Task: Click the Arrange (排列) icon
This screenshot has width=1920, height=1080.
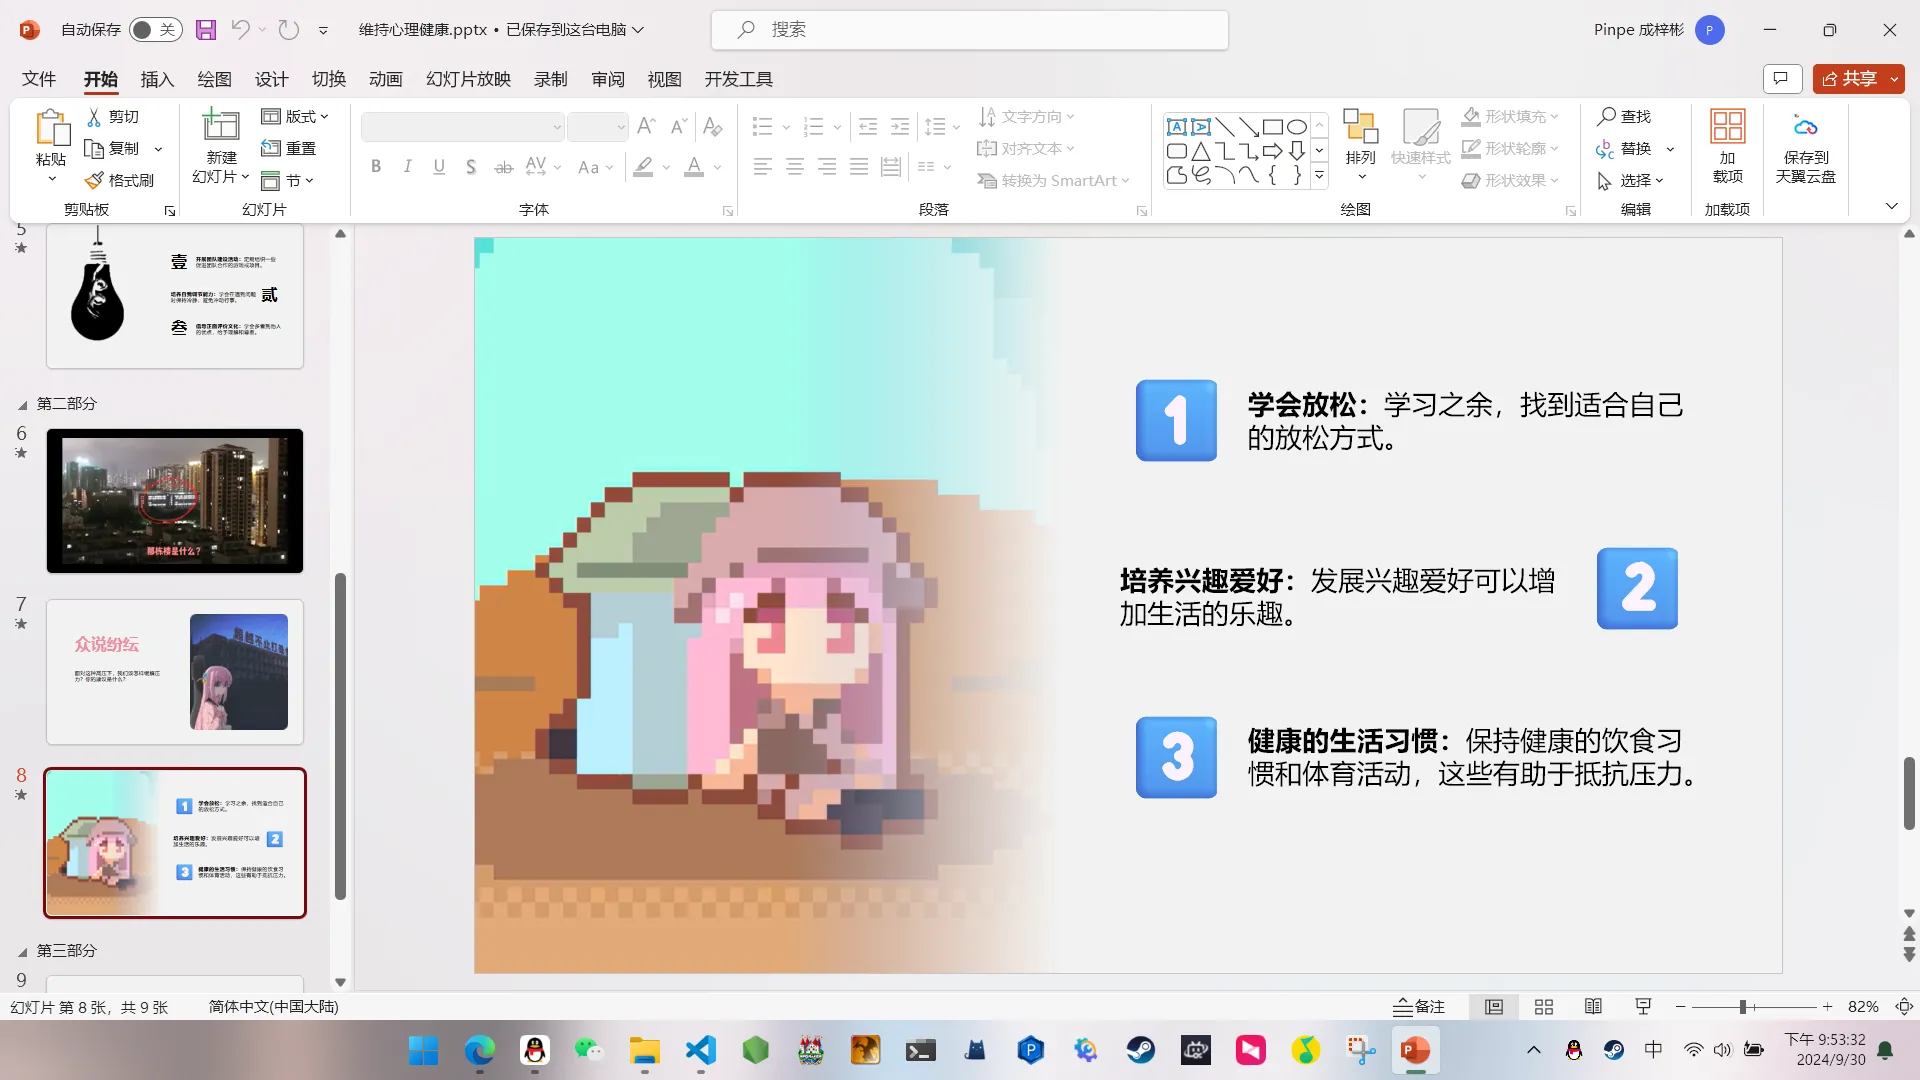Action: pos(1360,126)
